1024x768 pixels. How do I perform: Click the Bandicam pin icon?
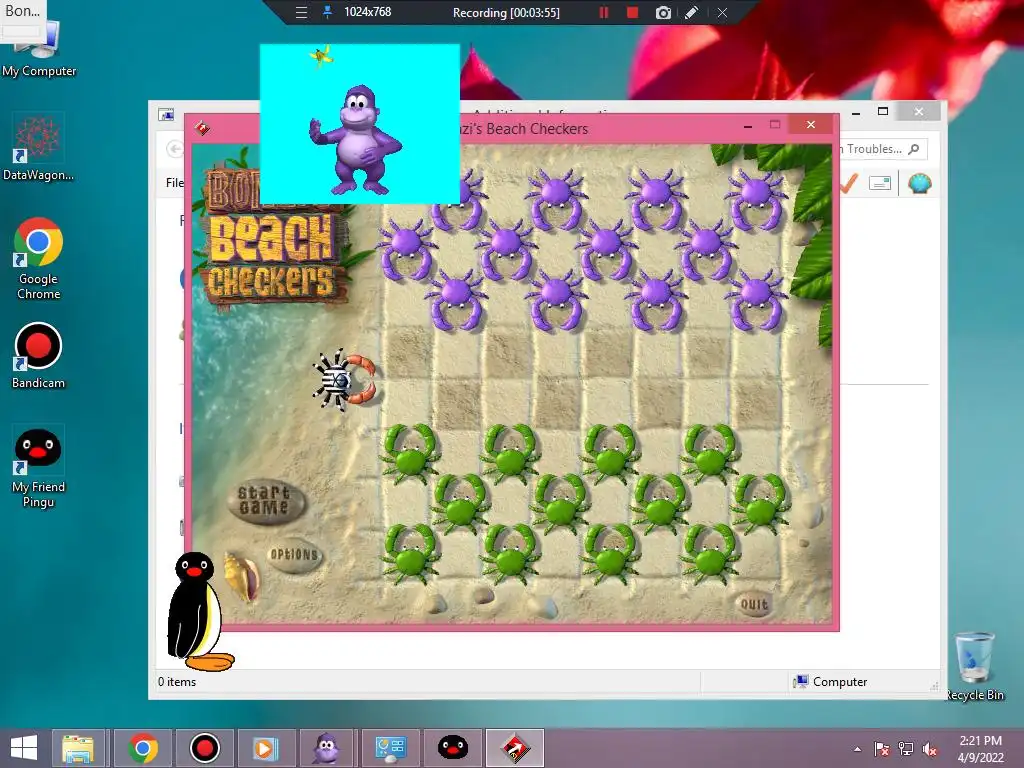click(x=327, y=12)
